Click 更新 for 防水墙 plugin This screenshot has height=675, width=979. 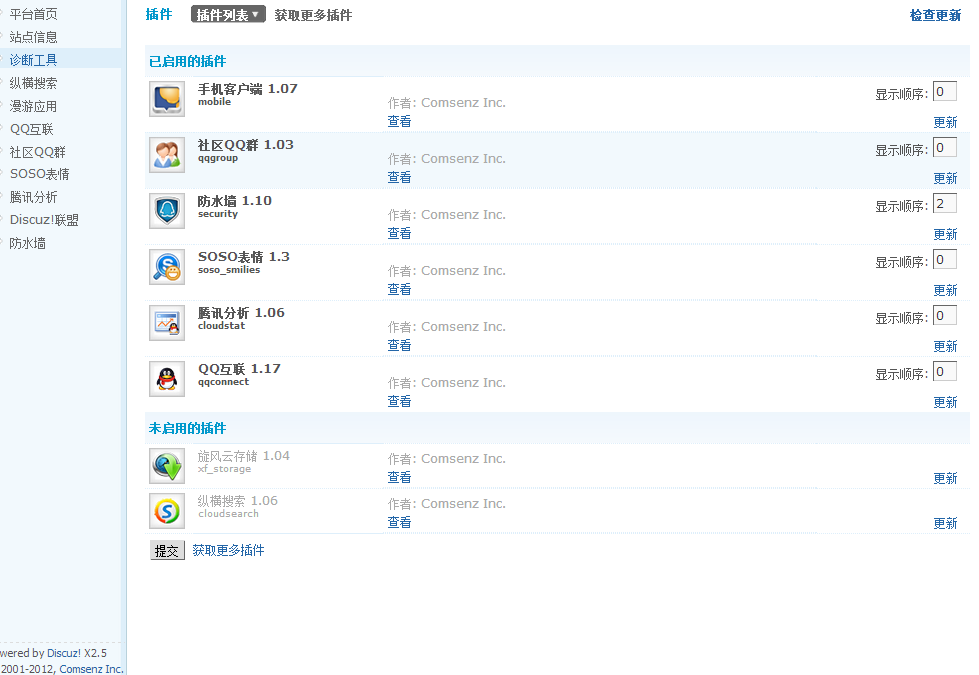[945, 234]
